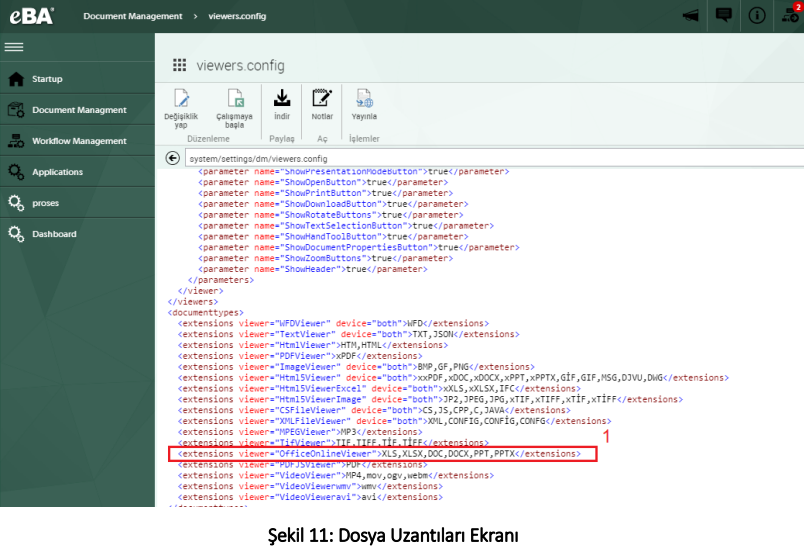Expand Workflow Management in the sidebar
Screen dimensions: 804x551
click(79, 141)
